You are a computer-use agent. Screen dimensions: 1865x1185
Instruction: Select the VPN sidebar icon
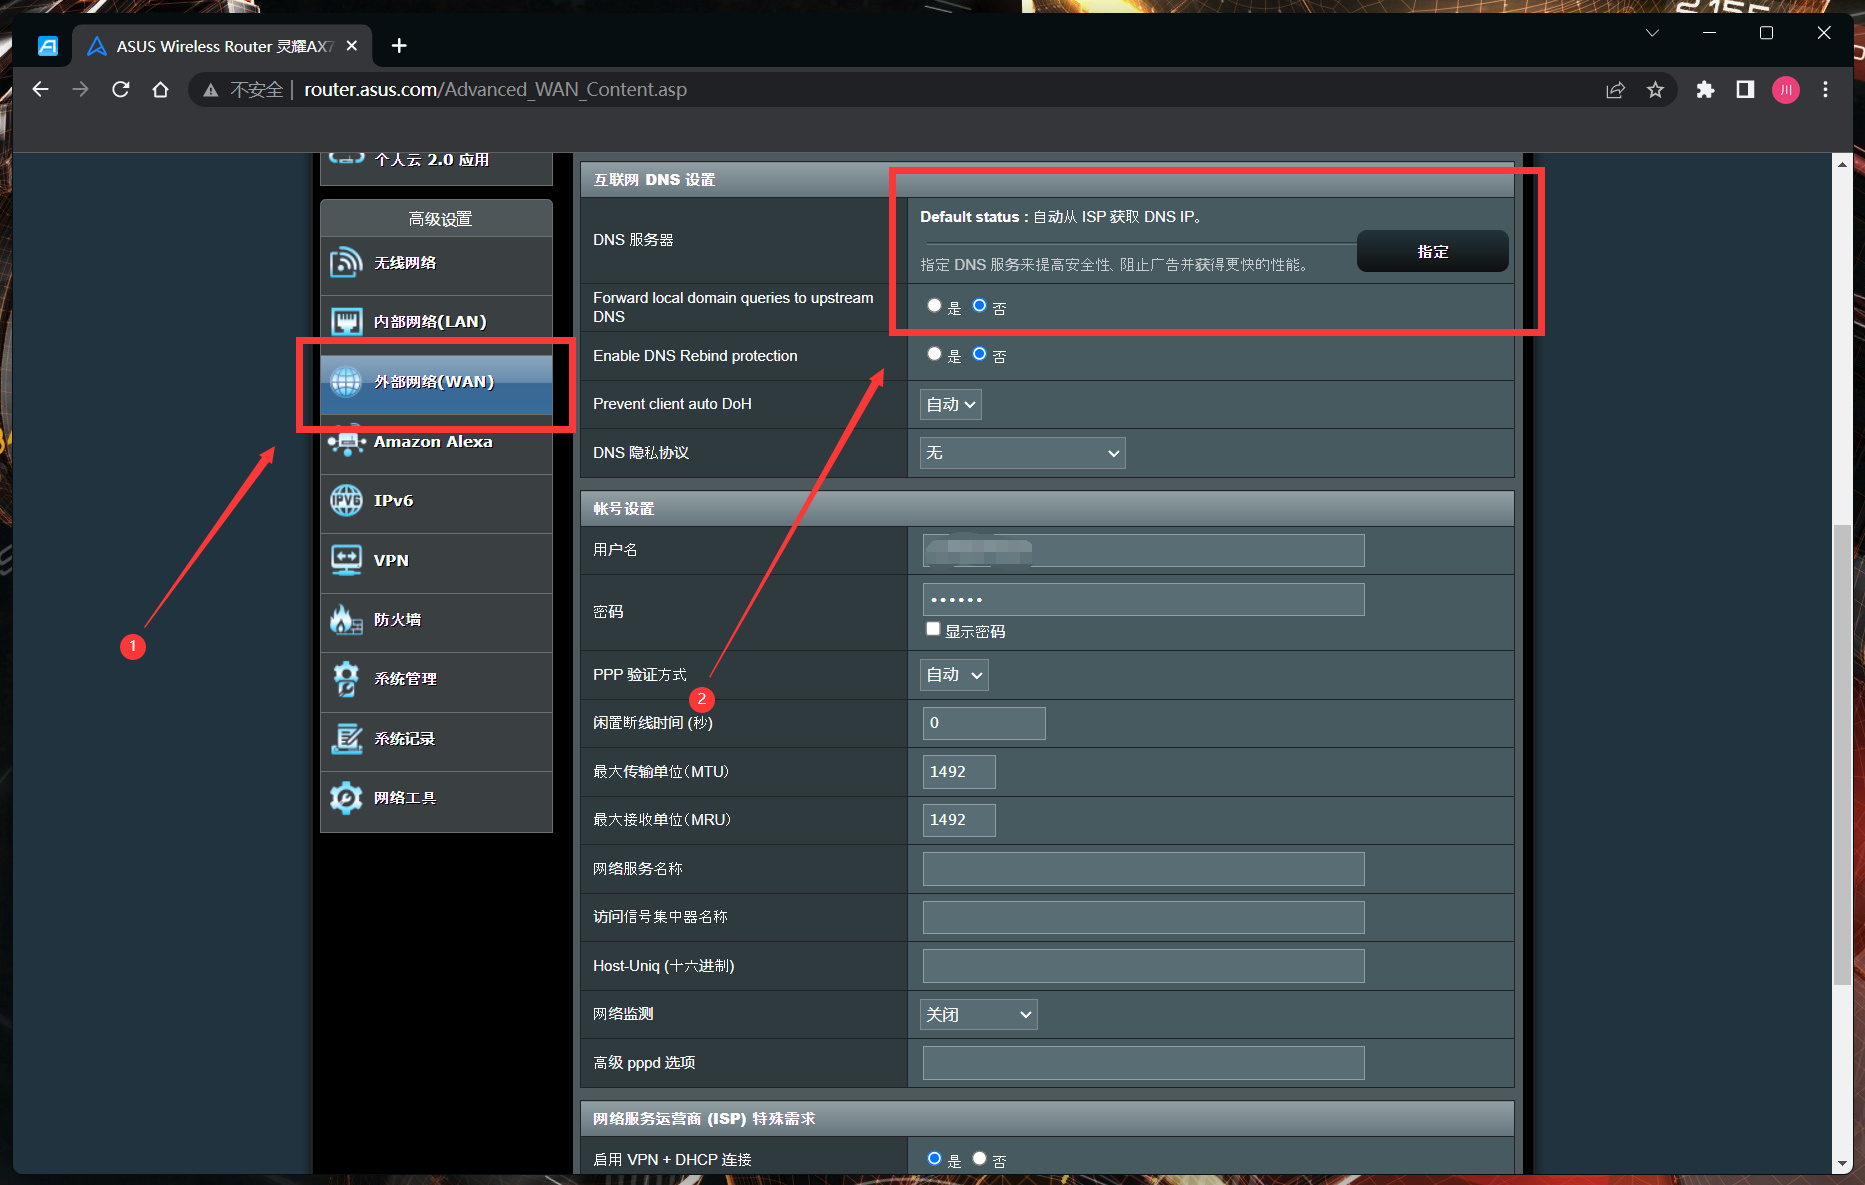pos(346,560)
